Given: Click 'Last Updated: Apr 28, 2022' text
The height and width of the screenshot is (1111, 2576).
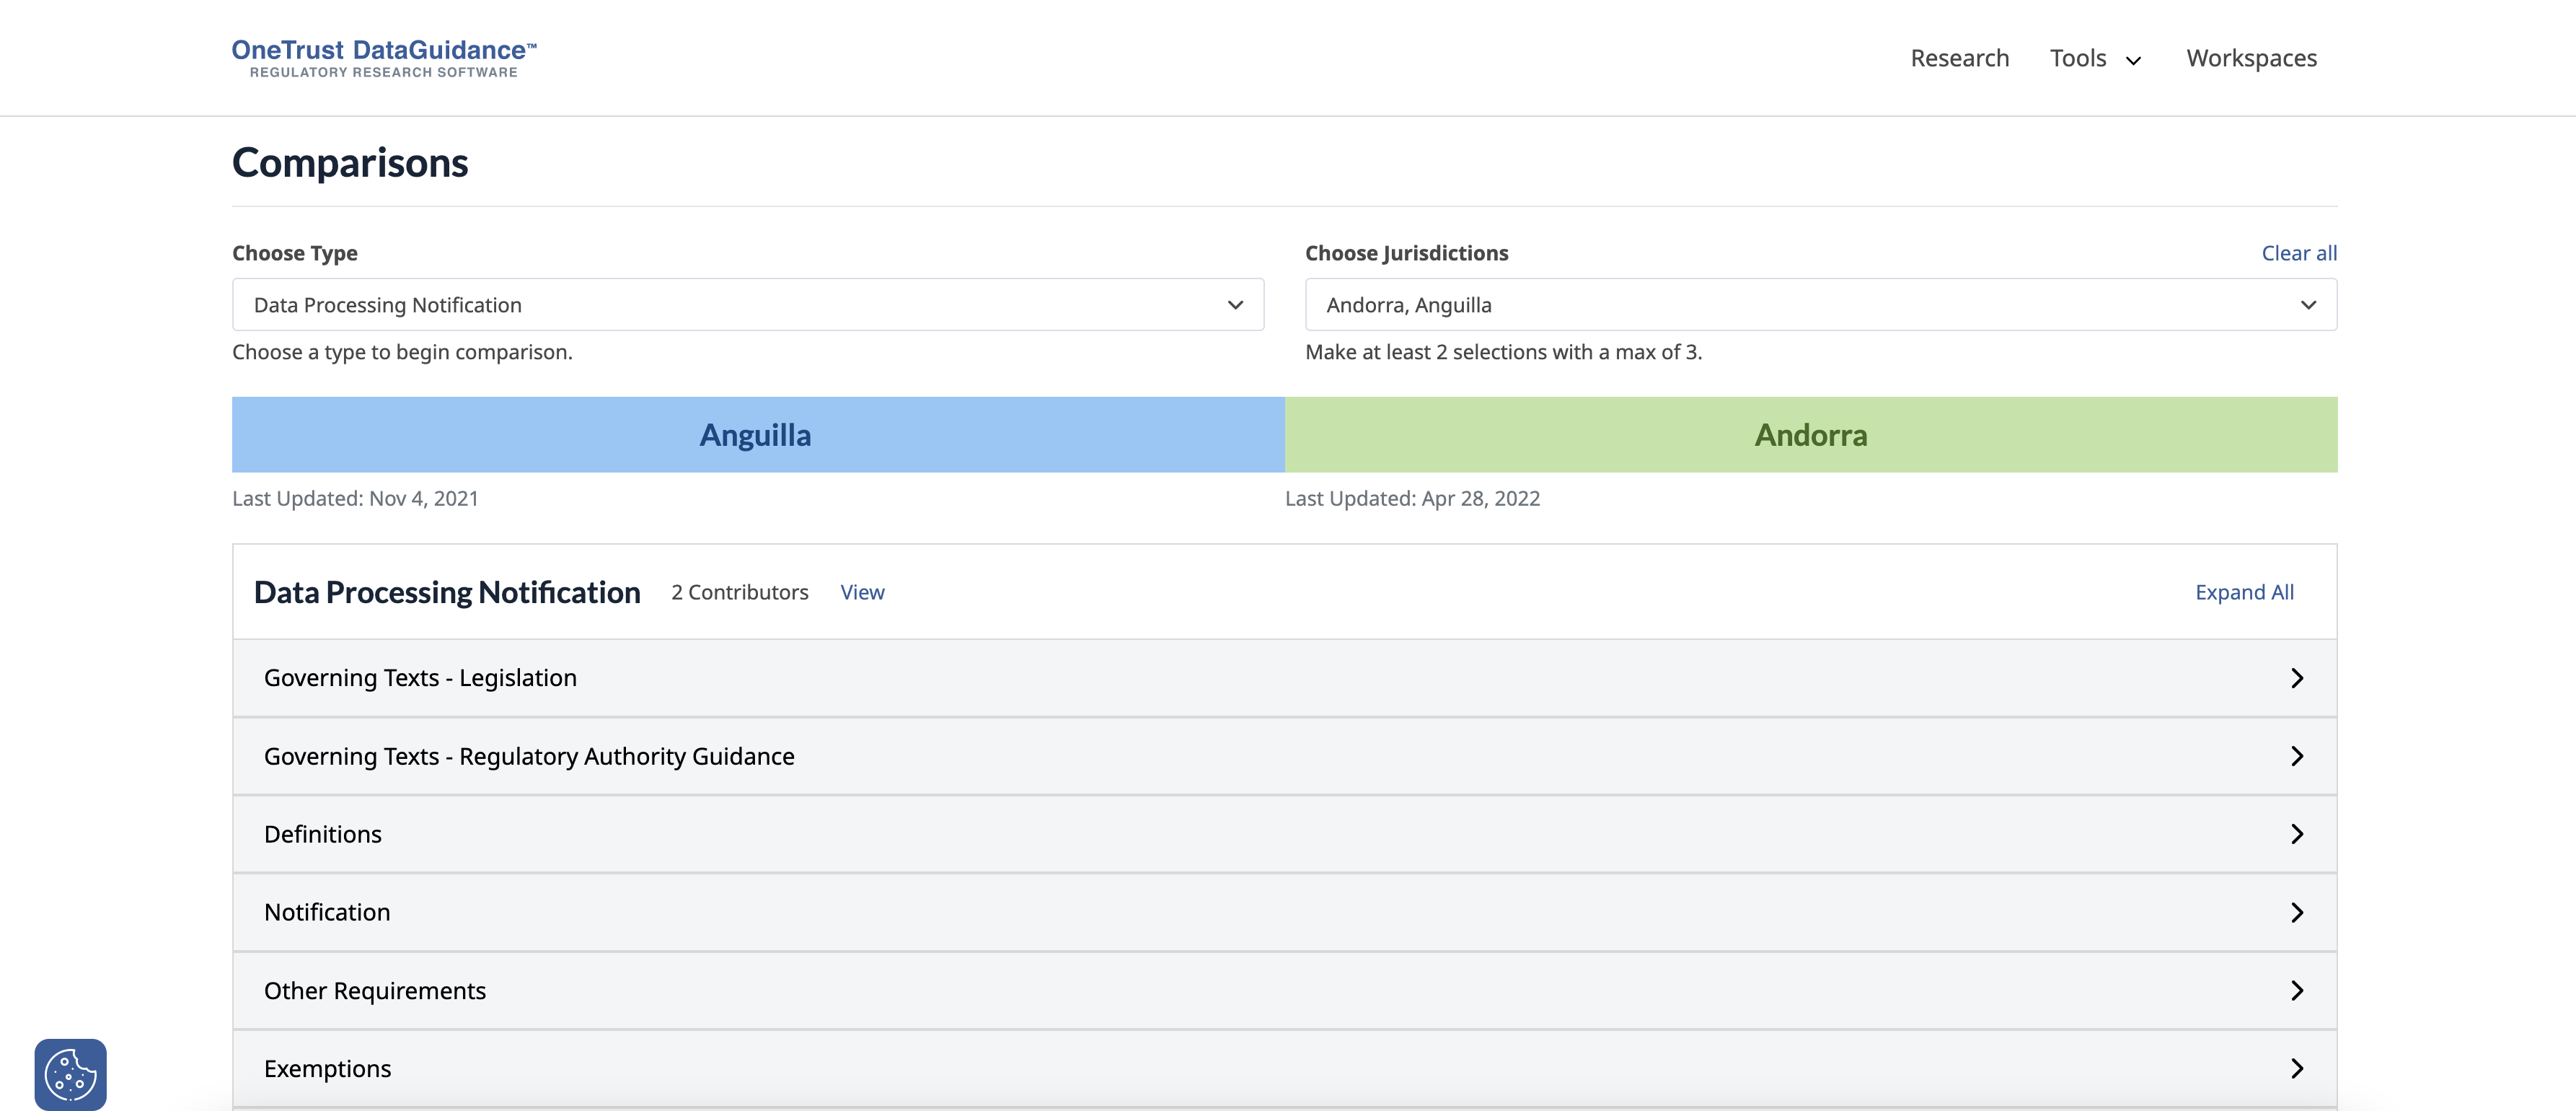Looking at the screenshot, I should (x=1412, y=498).
